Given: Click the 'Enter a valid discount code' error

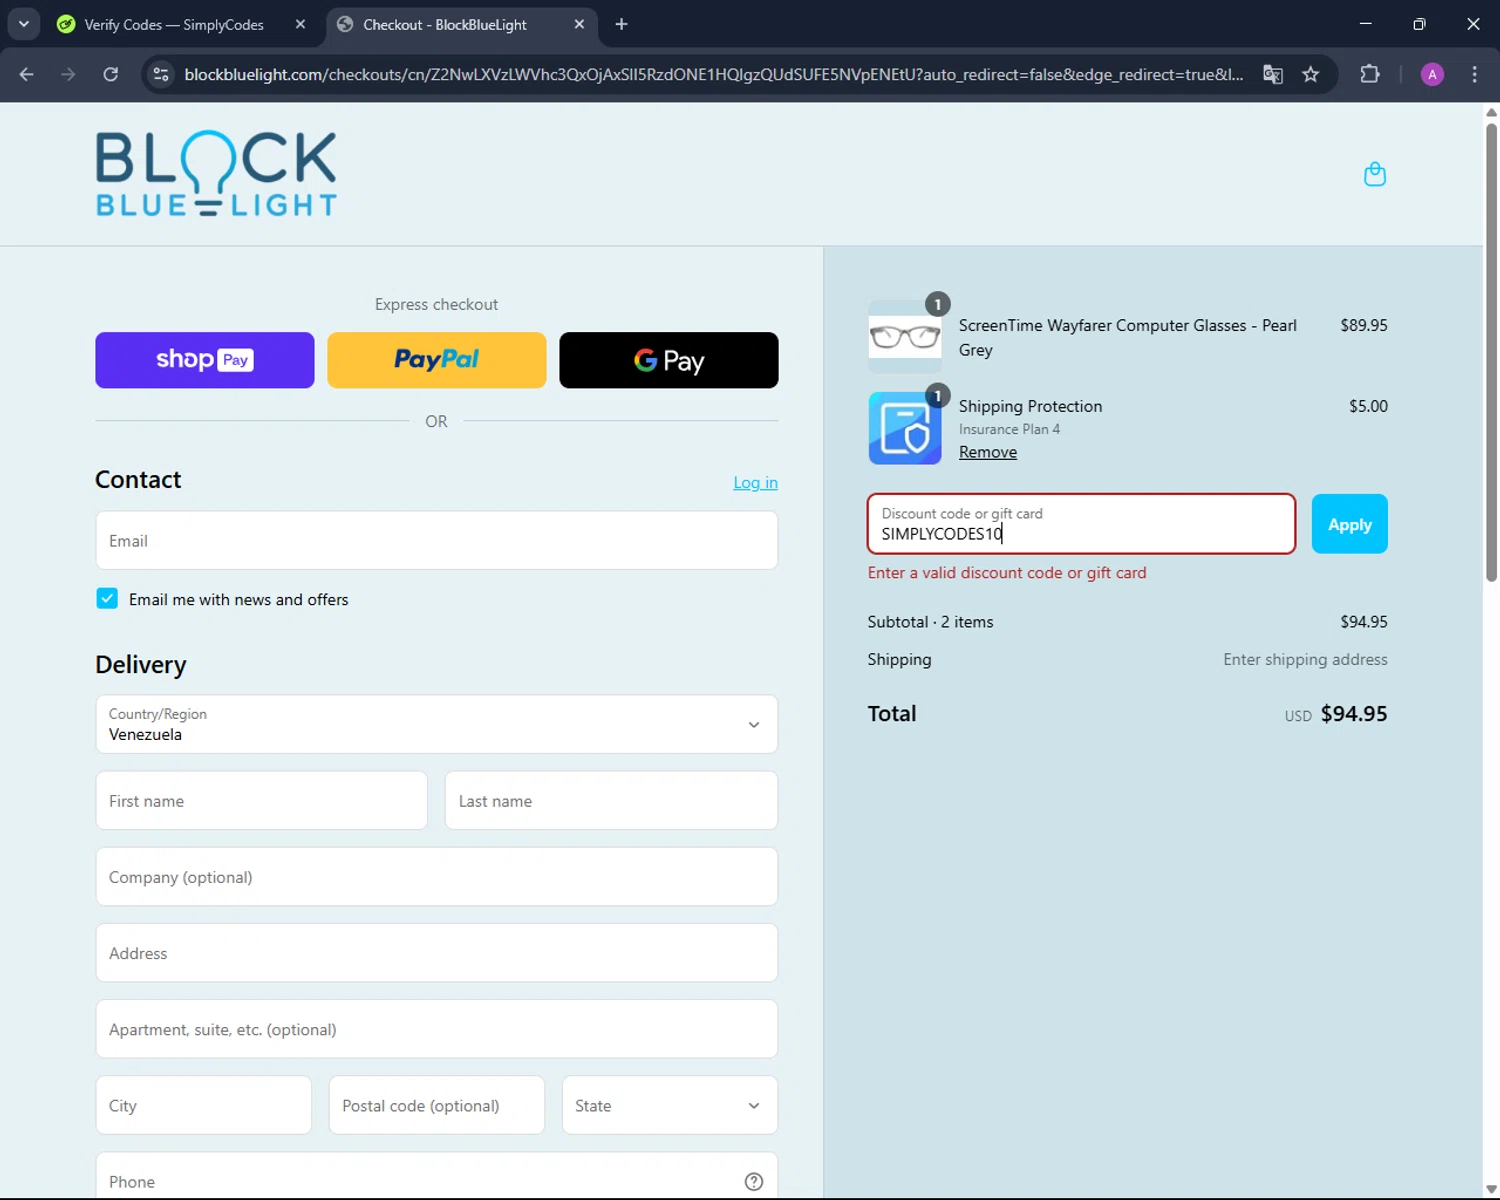Looking at the screenshot, I should [x=1007, y=573].
